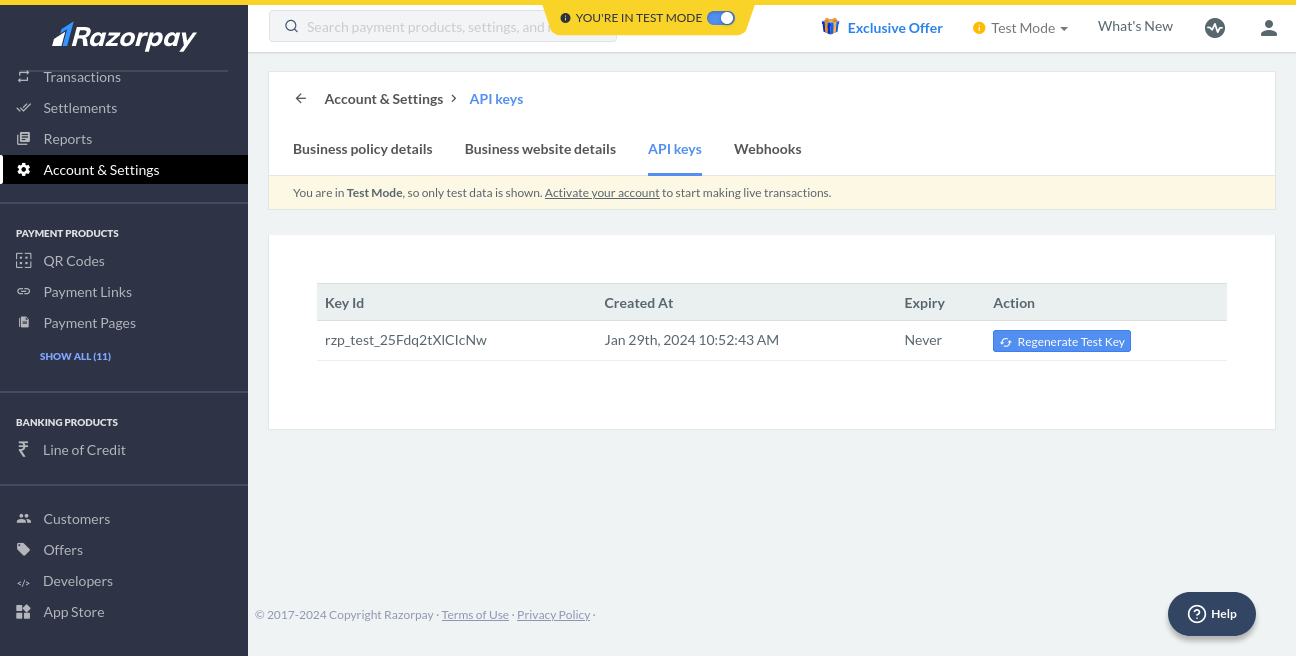
Task: Open the Razorpay logo home link
Action: pos(123,36)
